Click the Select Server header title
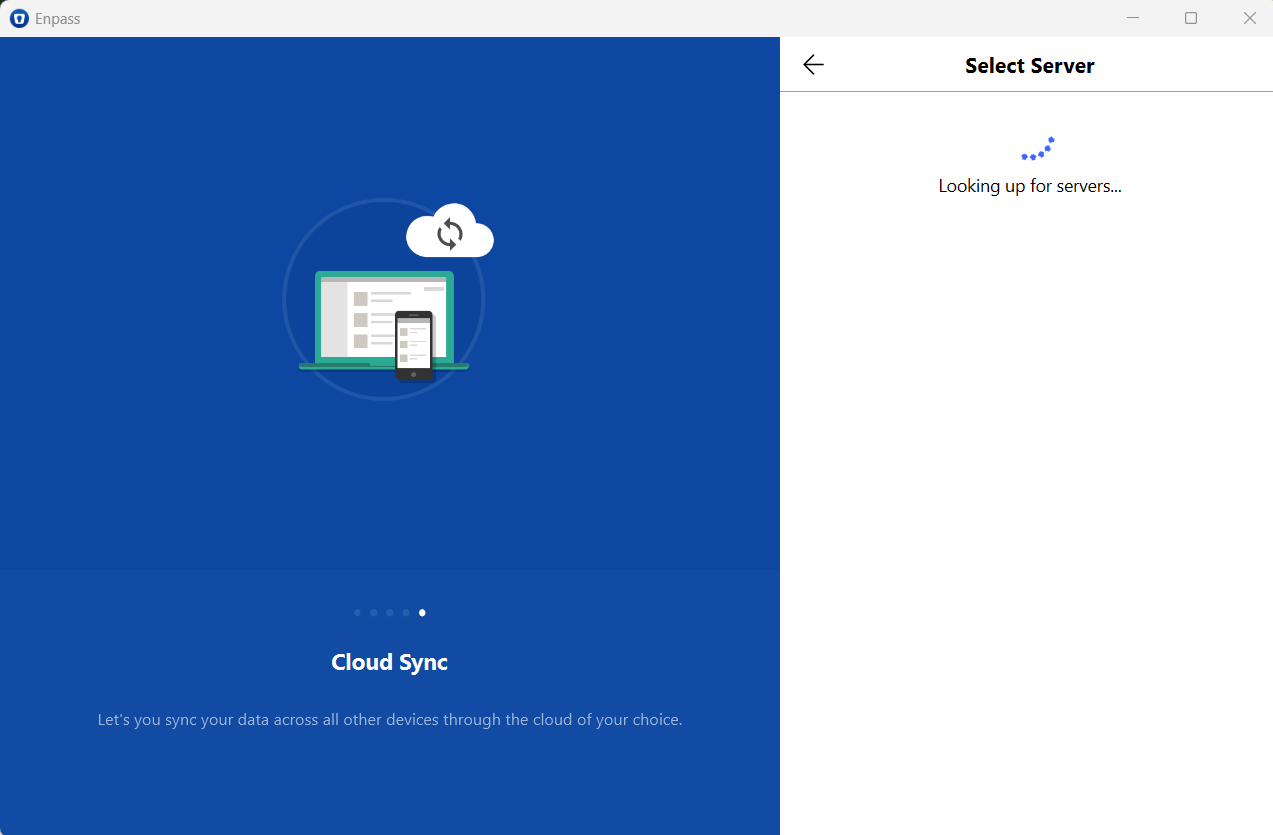 click(x=1029, y=65)
